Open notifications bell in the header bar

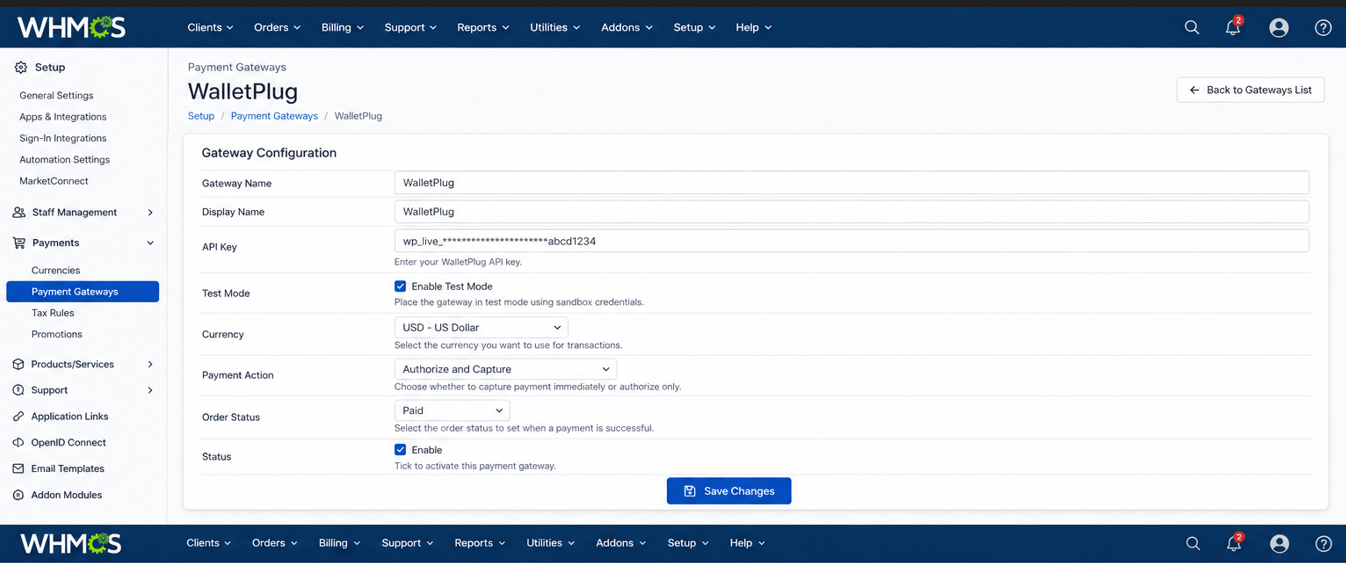pyautogui.click(x=1233, y=27)
